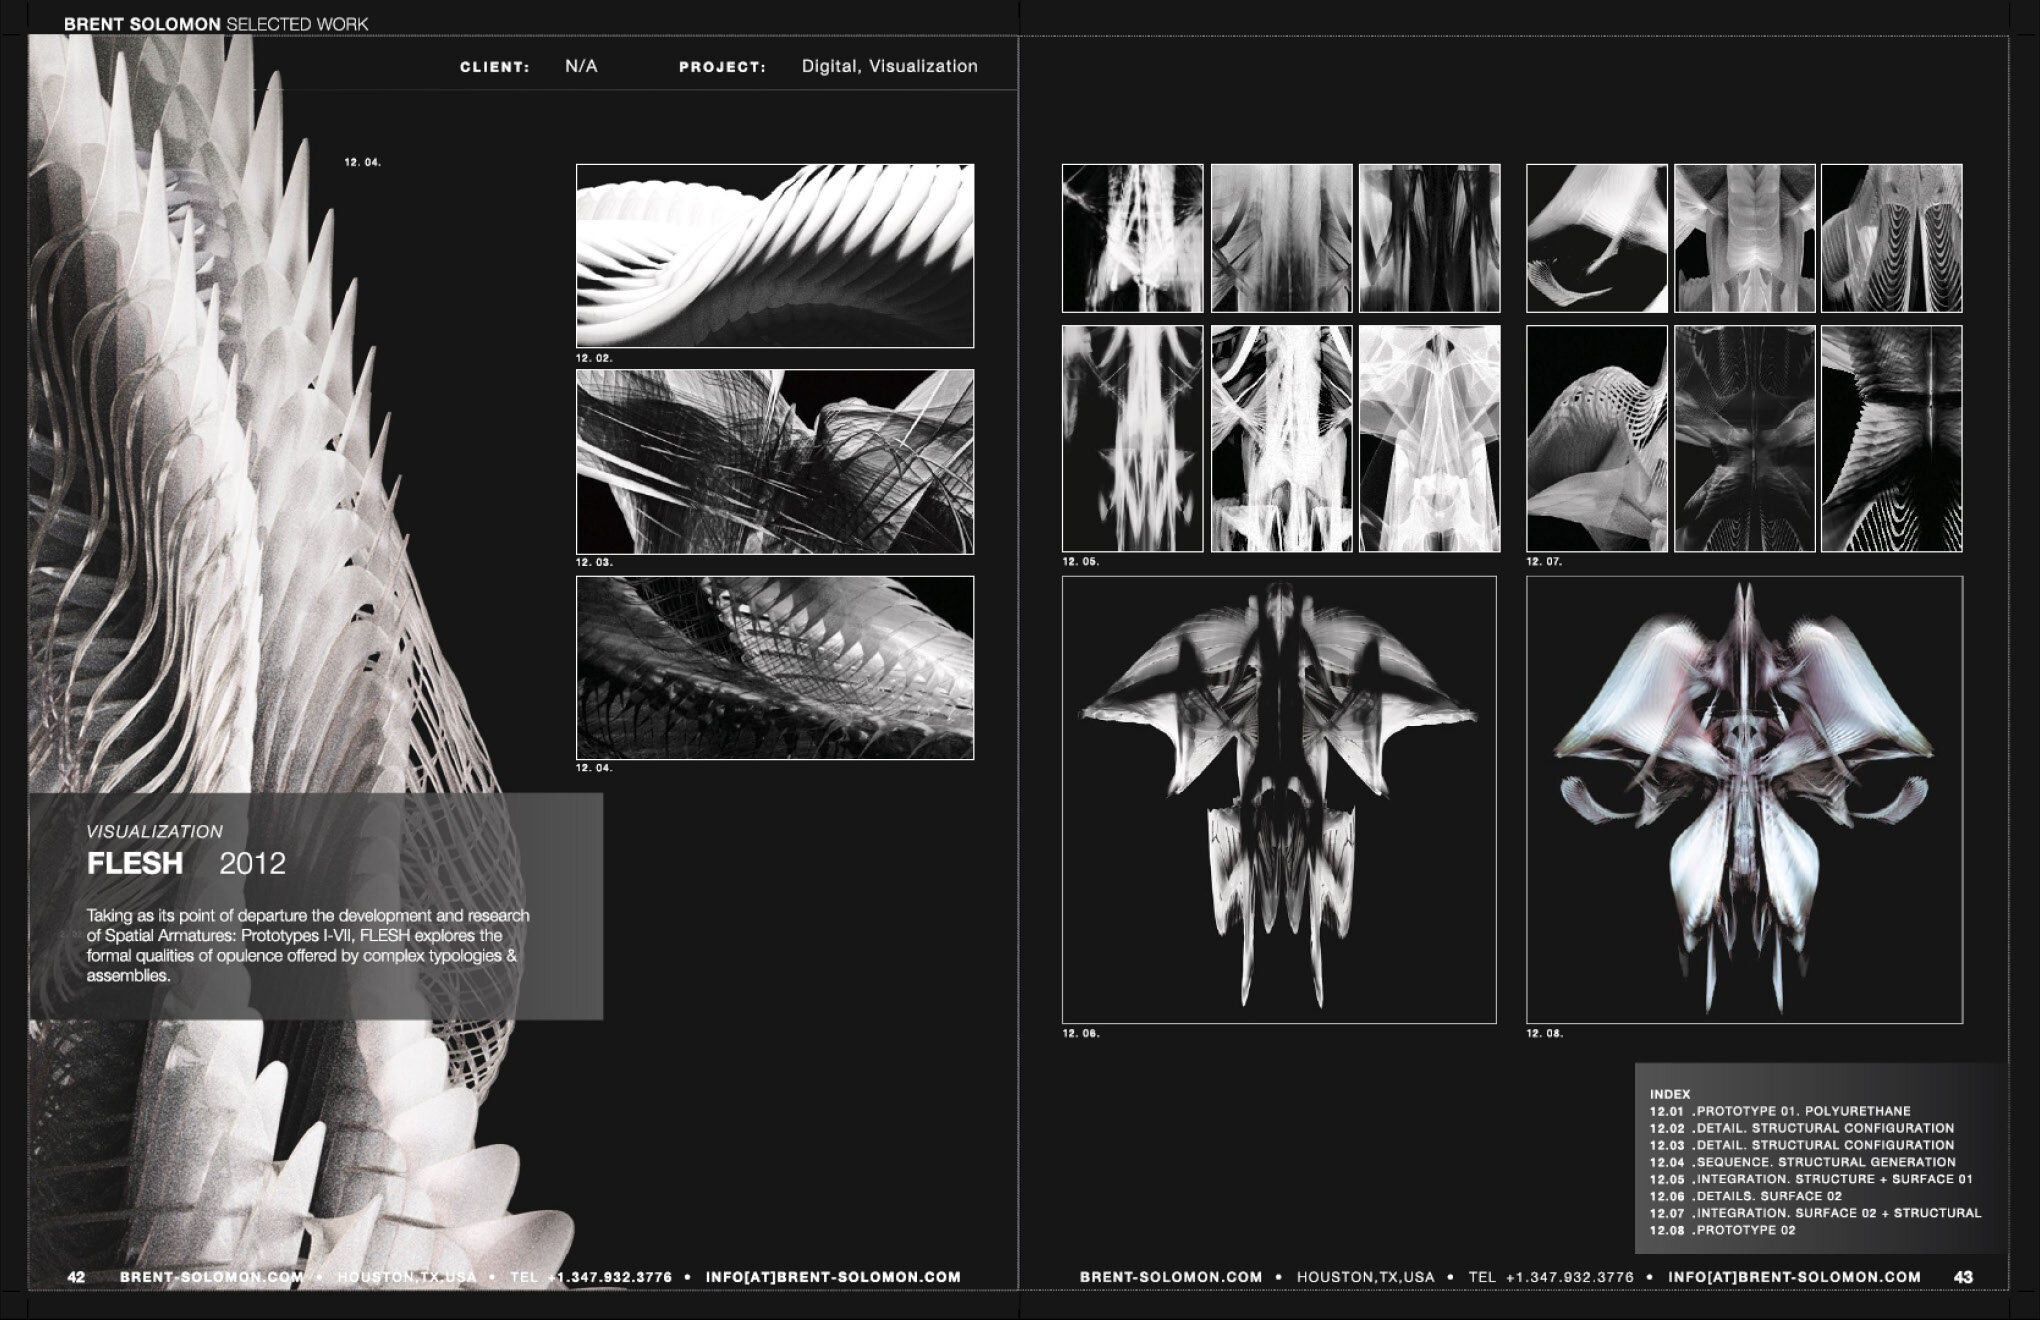Open the 12.03 structural configuration image
The image size is (2040, 1320).
(x=774, y=462)
